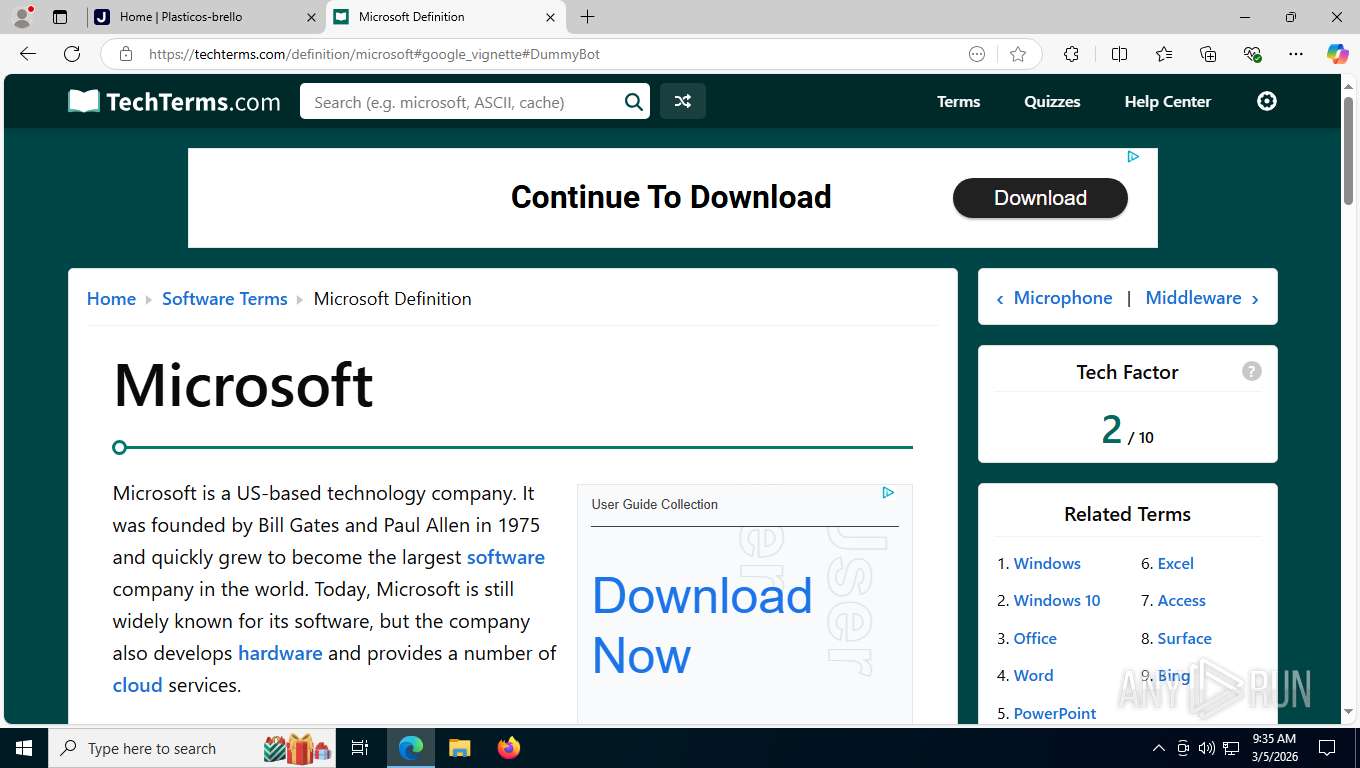Open related term Excel
This screenshot has height=768, width=1360.
(x=1176, y=563)
